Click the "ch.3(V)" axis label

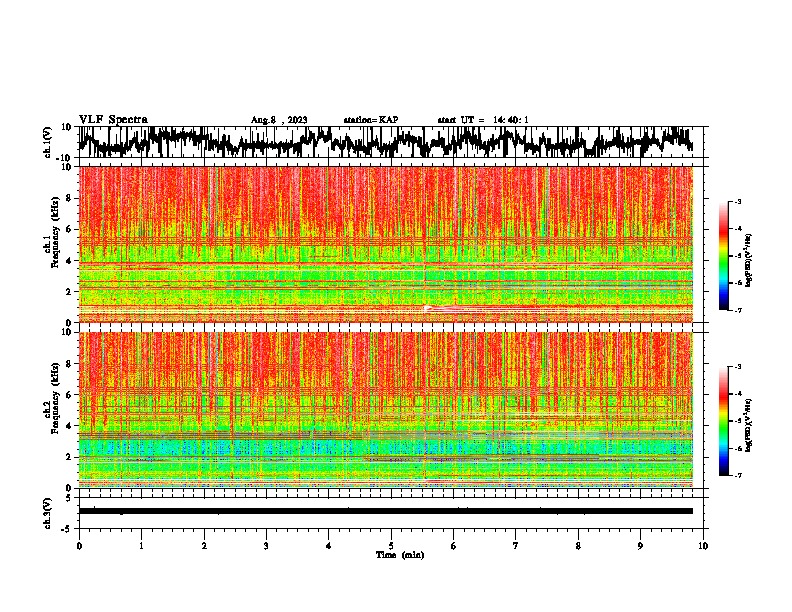pyautogui.click(x=48, y=513)
